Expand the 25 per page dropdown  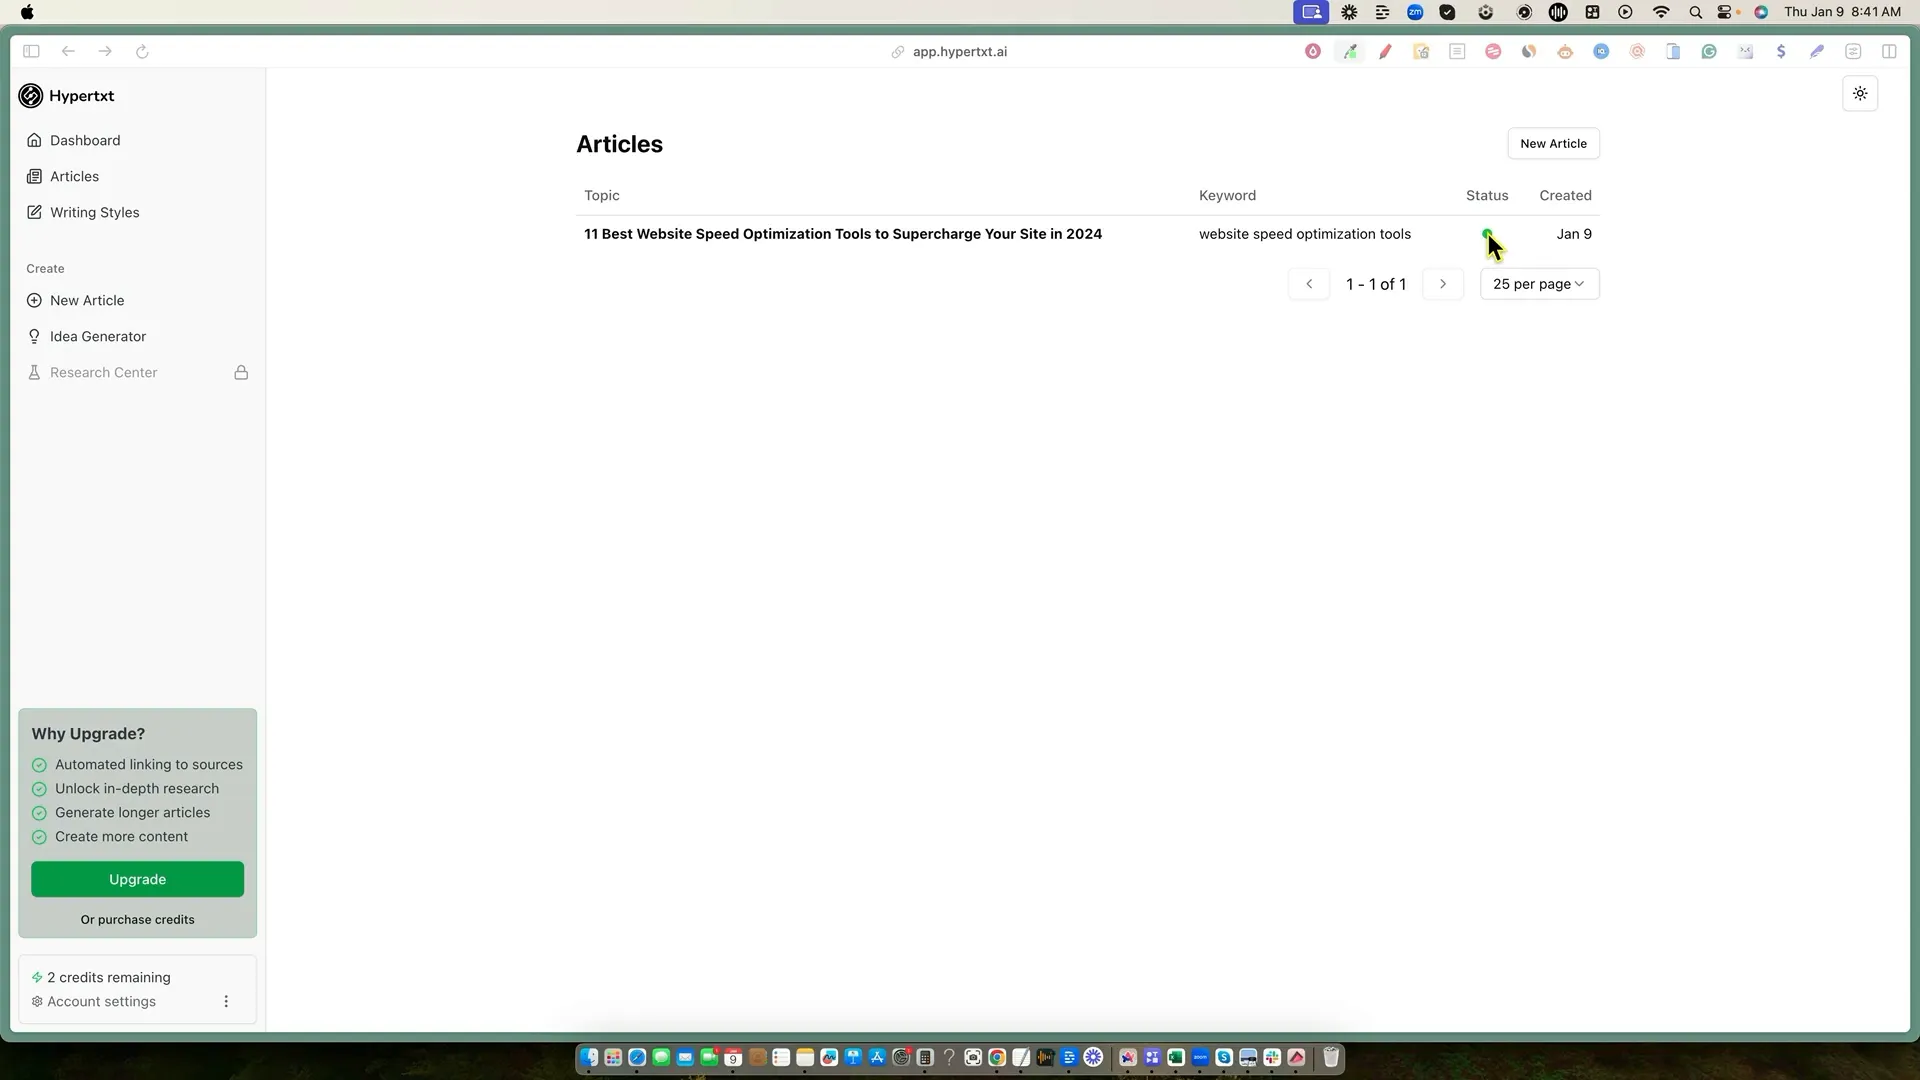[x=1539, y=284]
